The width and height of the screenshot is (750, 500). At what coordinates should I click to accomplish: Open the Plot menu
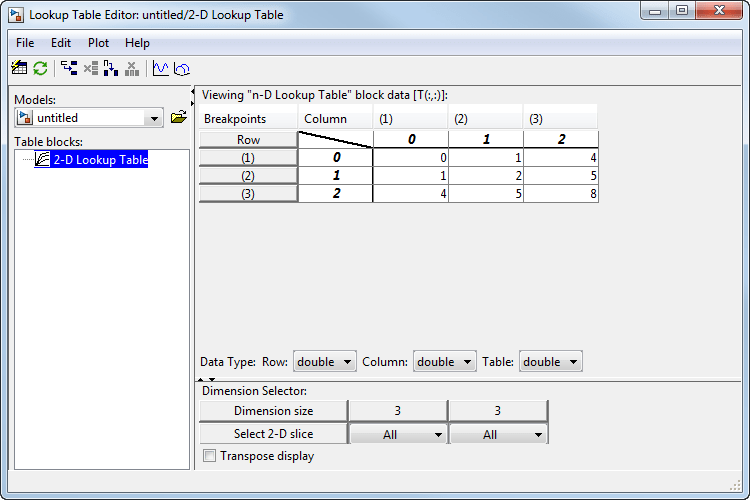[98, 43]
